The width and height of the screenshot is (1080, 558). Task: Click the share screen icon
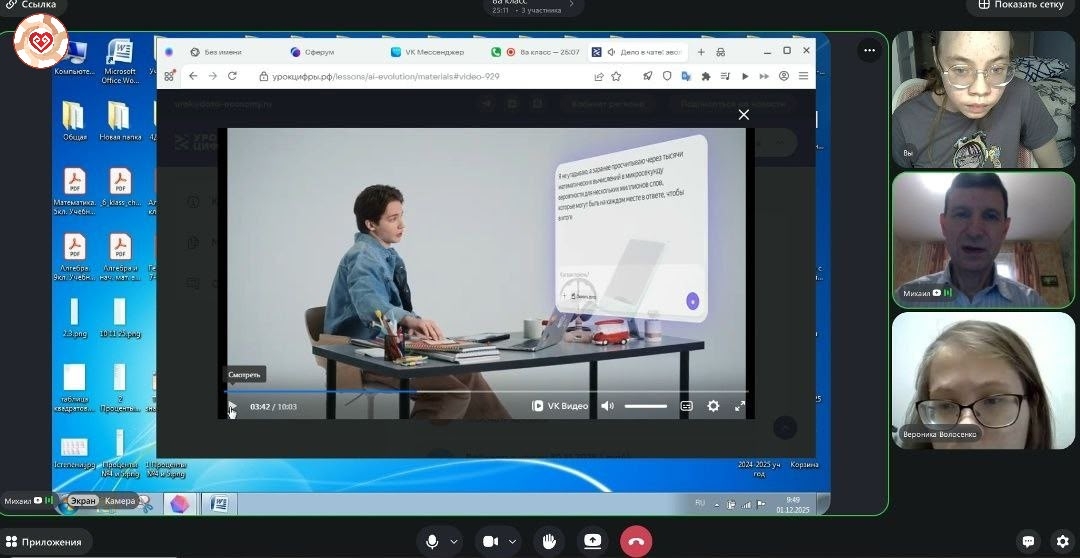click(x=592, y=541)
